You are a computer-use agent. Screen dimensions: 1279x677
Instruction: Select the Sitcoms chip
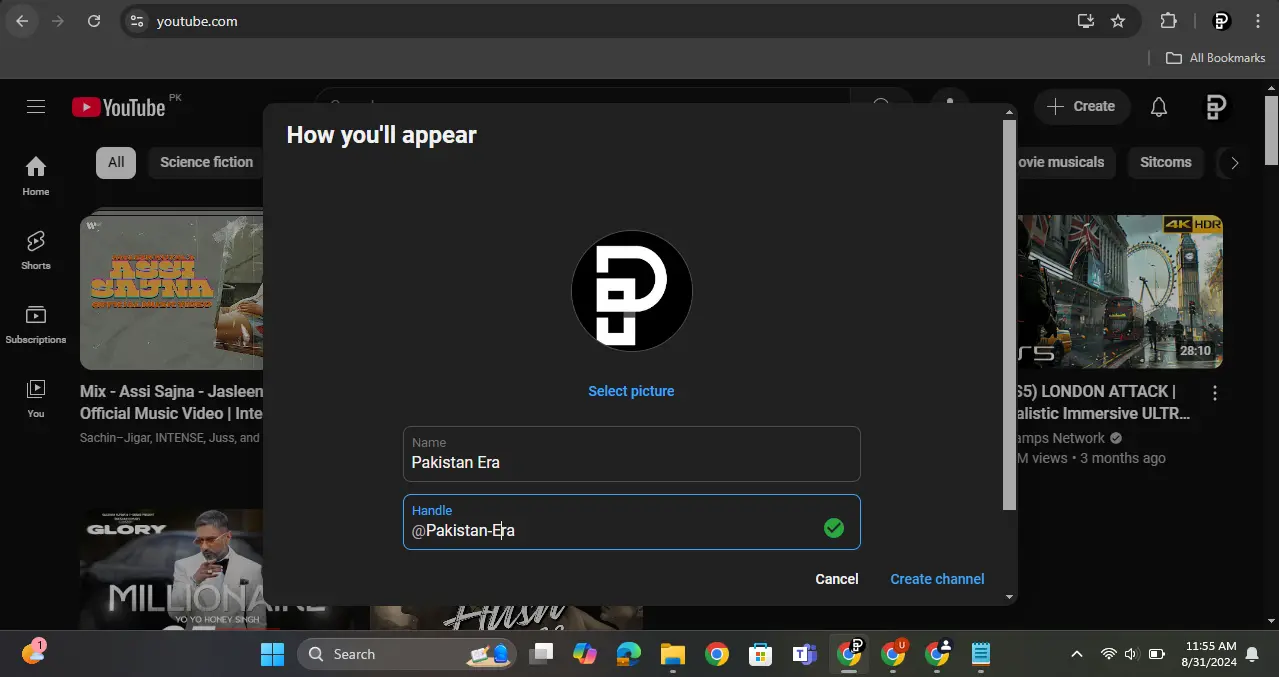click(1166, 162)
